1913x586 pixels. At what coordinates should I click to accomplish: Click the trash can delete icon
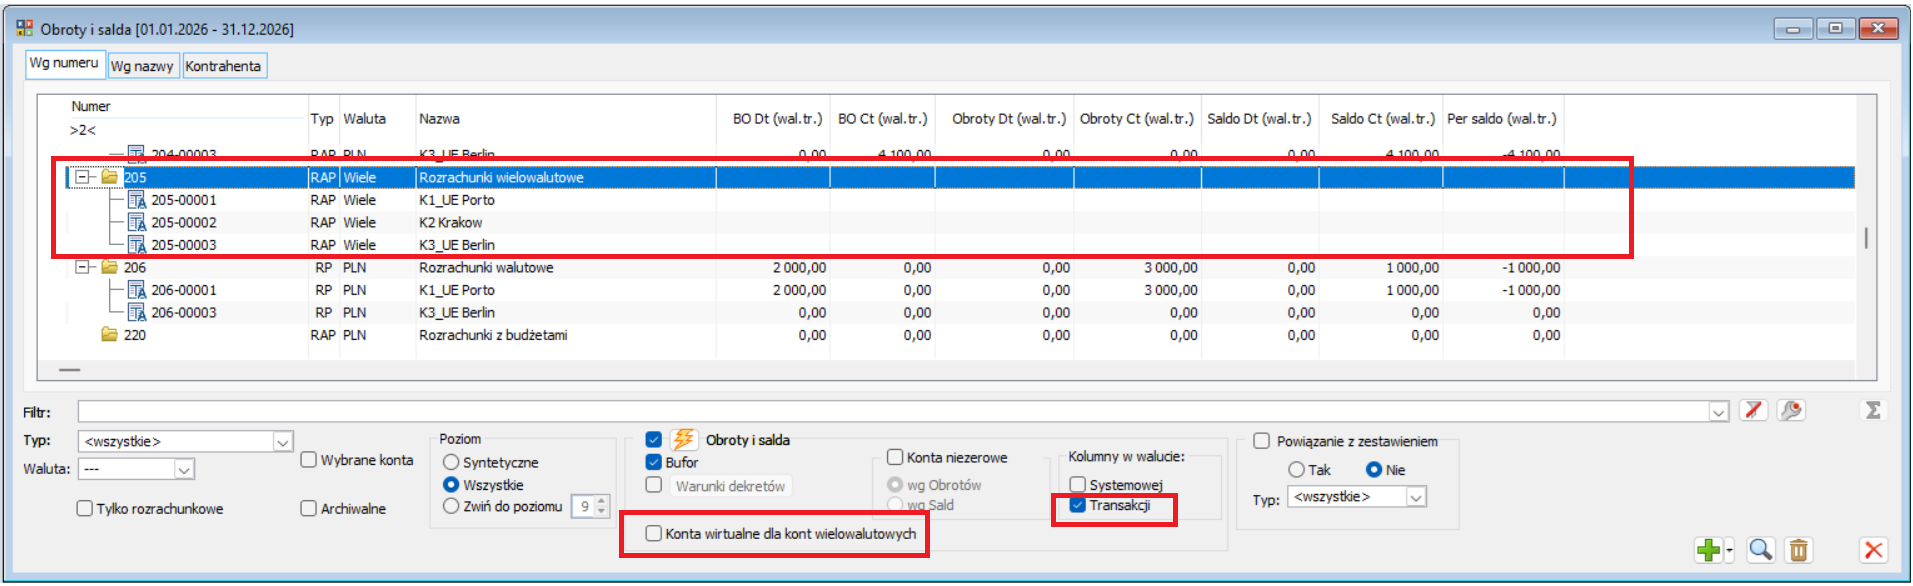tap(1798, 550)
